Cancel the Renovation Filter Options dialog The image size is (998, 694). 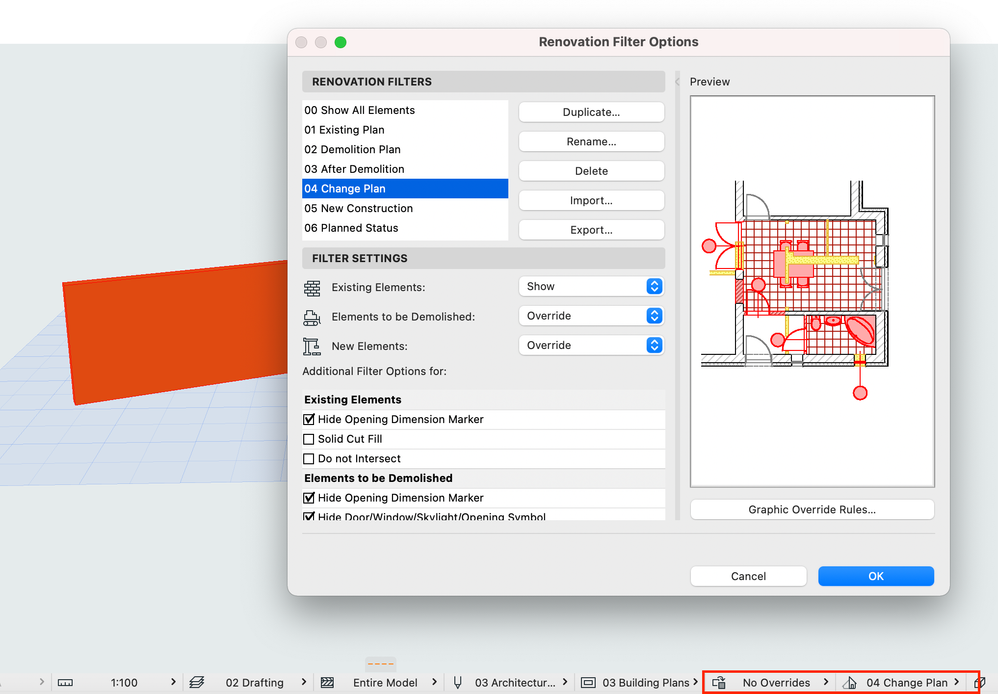click(x=748, y=576)
